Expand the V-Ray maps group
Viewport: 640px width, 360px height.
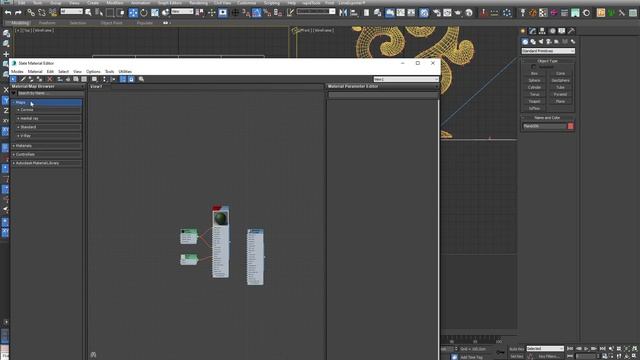click(x=49, y=136)
